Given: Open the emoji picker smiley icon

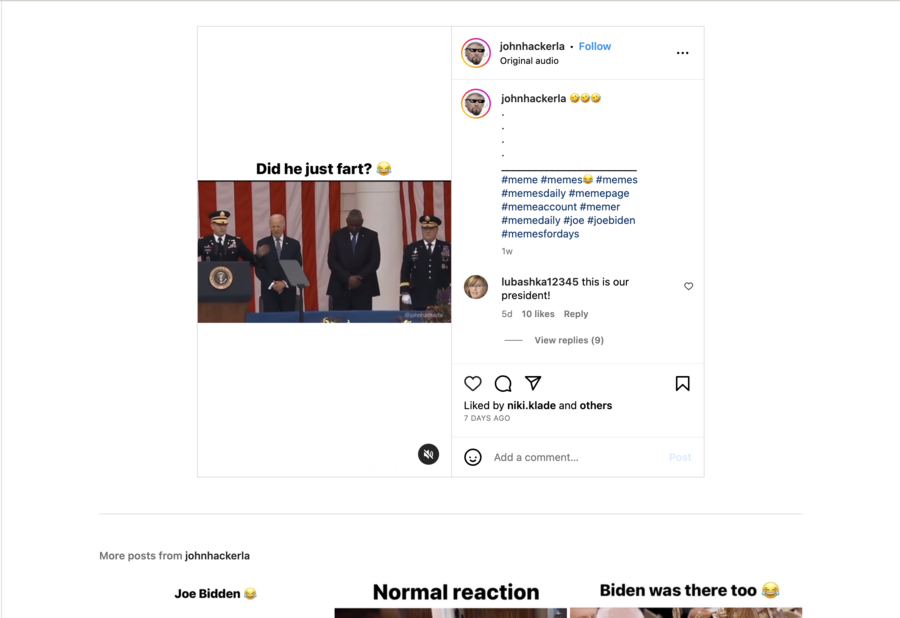Looking at the screenshot, I should (472, 457).
